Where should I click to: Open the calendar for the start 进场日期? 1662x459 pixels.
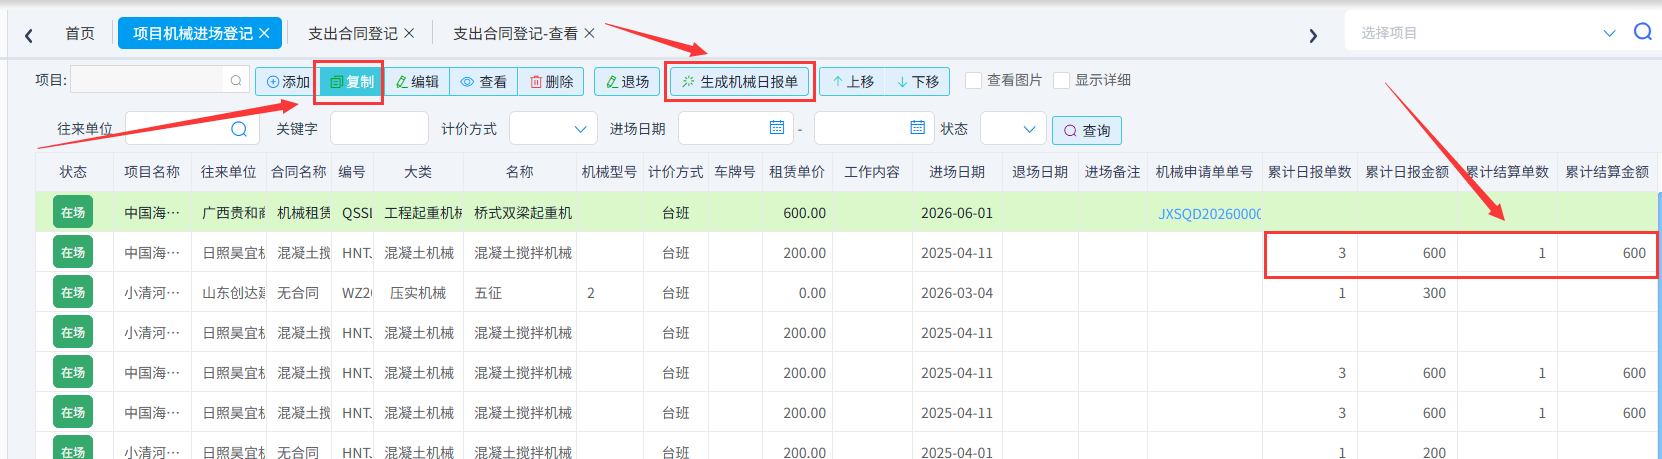(x=777, y=128)
